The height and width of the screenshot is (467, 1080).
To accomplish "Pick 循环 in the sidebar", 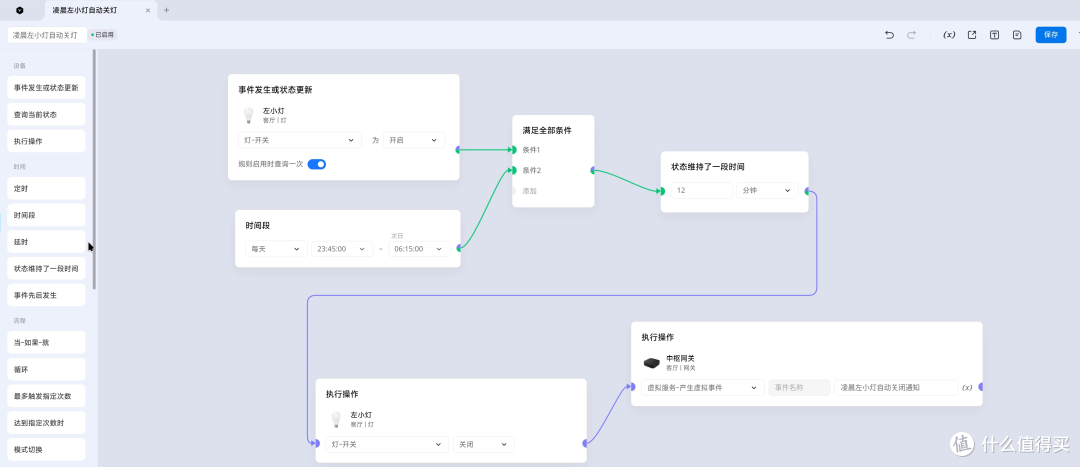I will click(46, 369).
